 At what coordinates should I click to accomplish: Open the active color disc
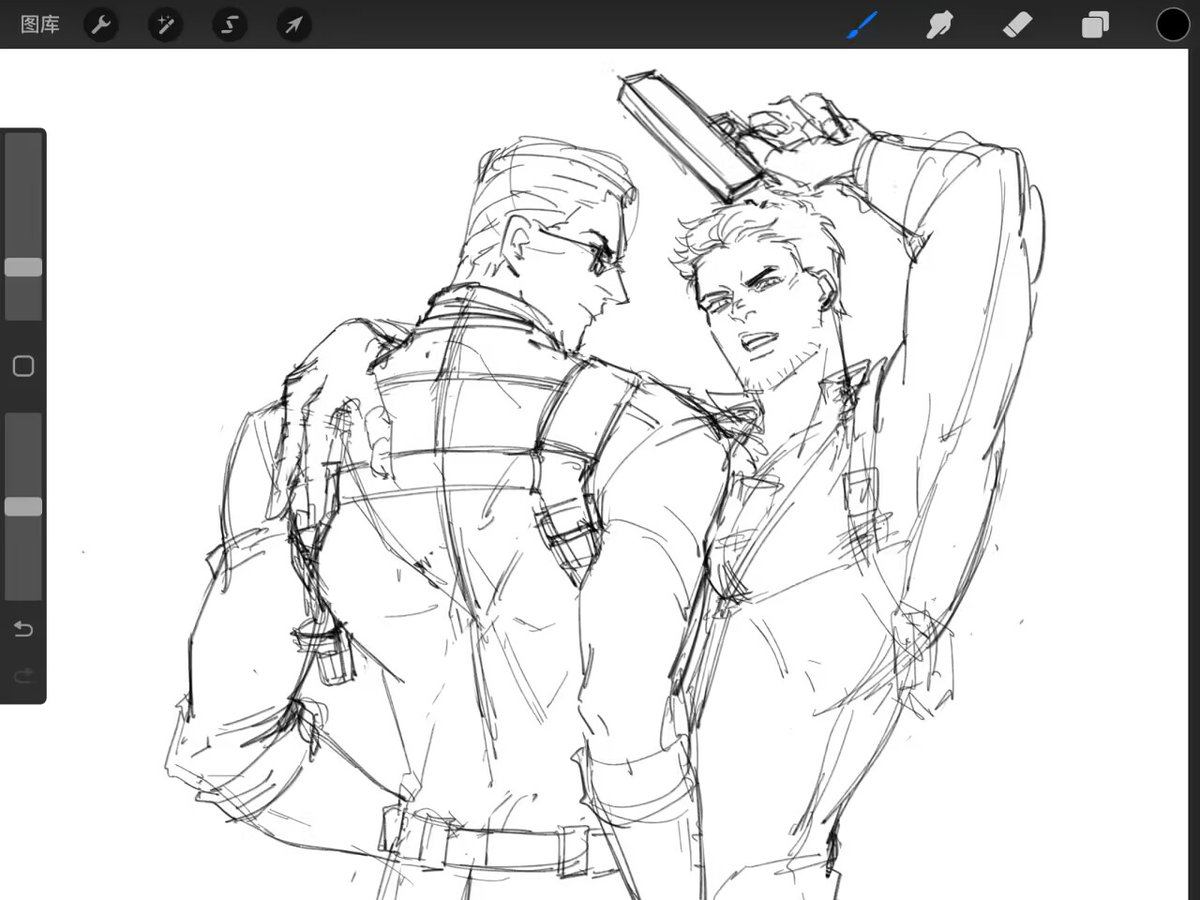click(x=1172, y=24)
